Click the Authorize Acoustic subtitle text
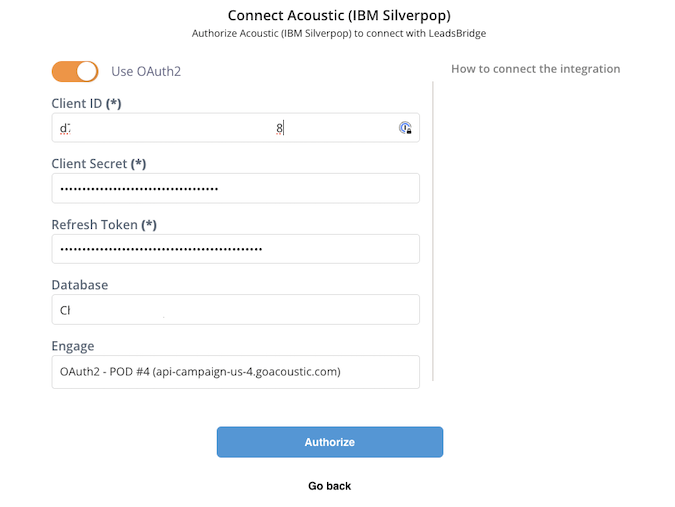Viewport: 675px width, 507px height. 339,34
